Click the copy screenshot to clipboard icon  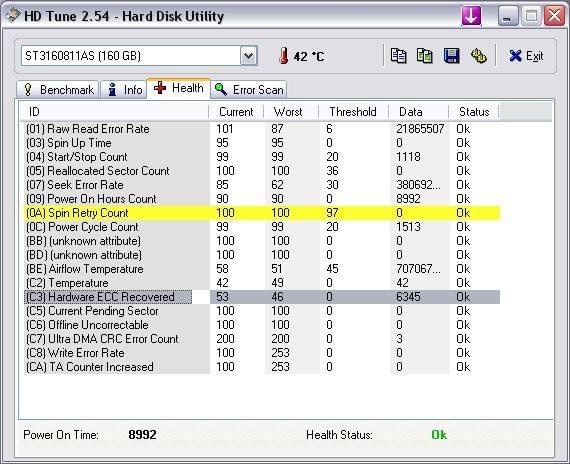[424, 56]
